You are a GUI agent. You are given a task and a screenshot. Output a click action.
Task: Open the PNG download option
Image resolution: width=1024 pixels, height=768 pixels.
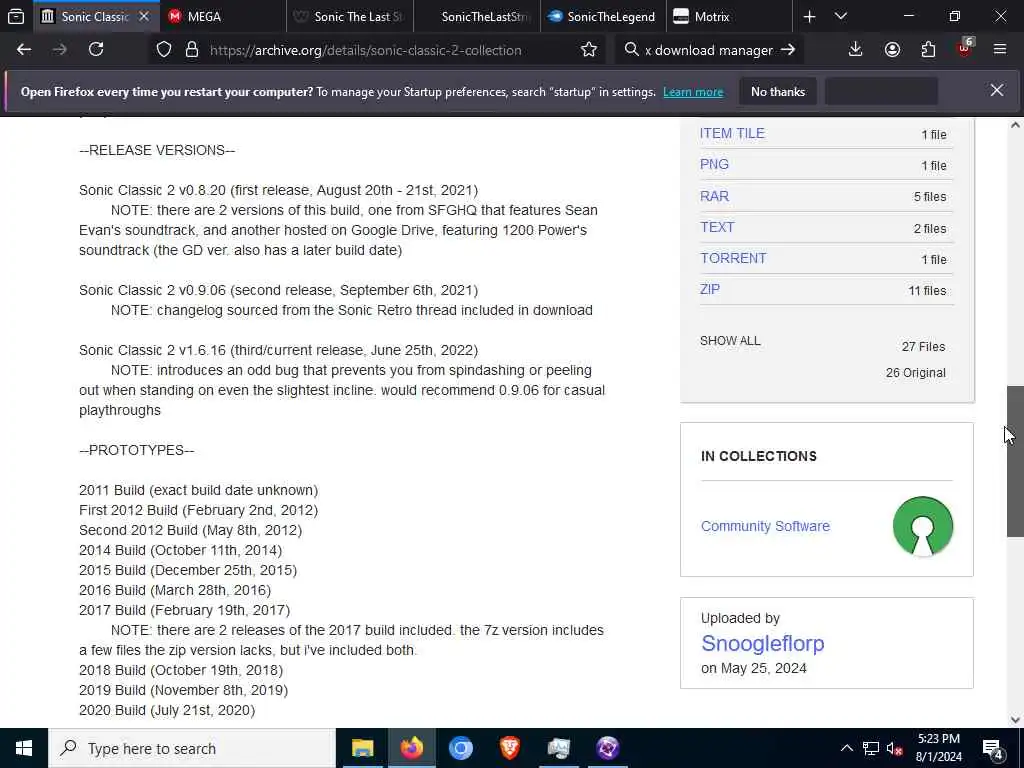(x=714, y=165)
